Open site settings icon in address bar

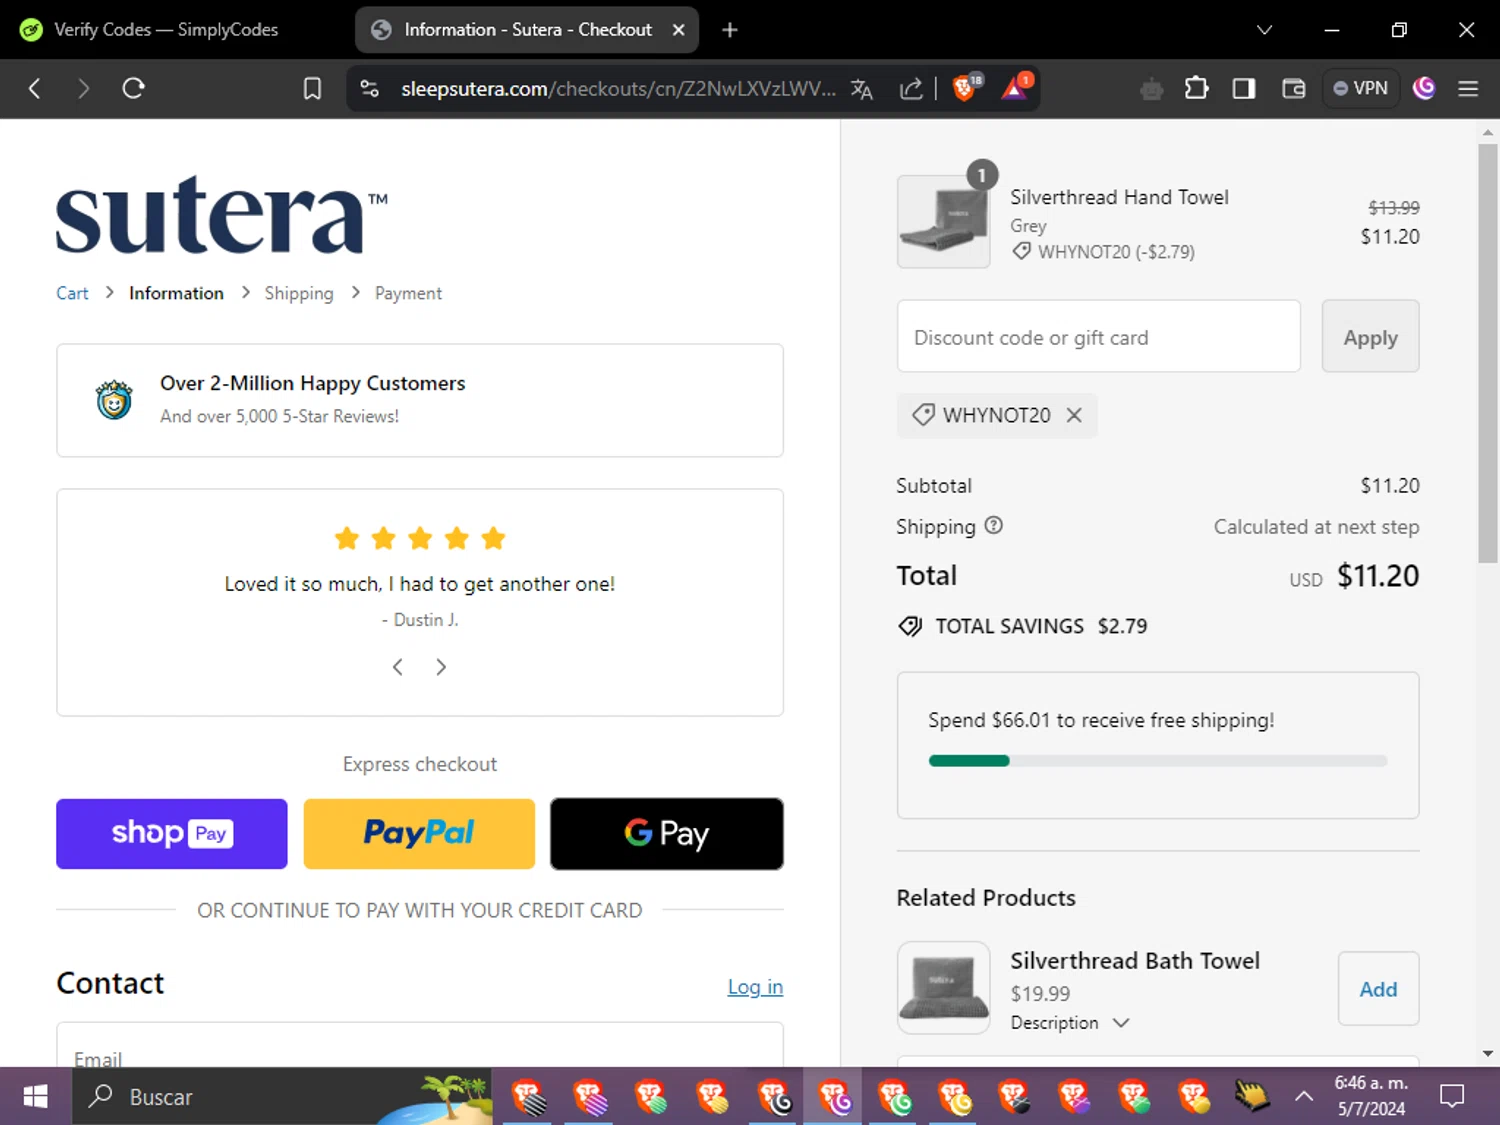[x=370, y=89]
